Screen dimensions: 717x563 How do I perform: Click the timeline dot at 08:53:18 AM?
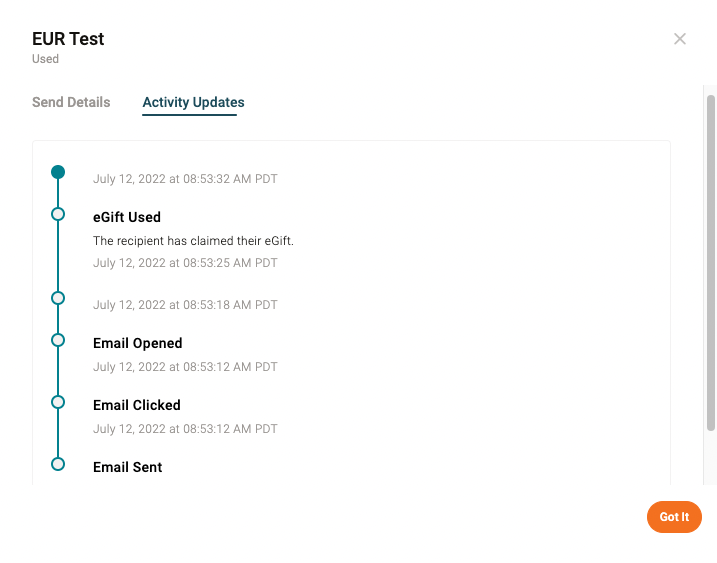58,298
